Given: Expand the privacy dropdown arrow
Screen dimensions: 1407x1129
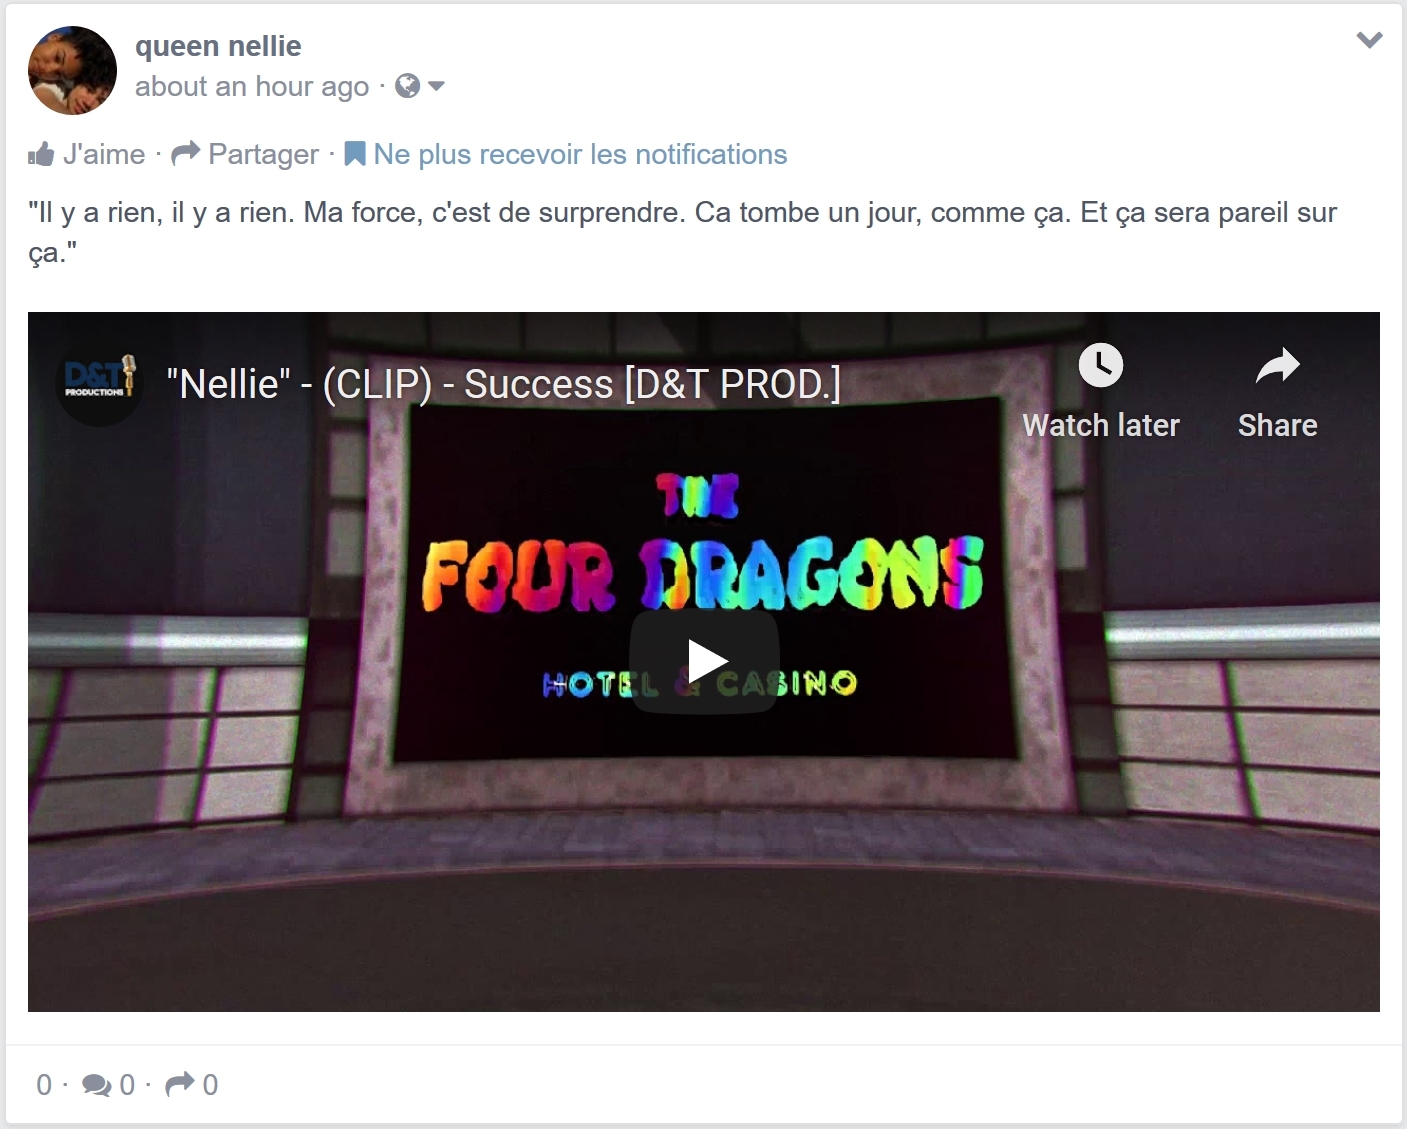Looking at the screenshot, I should point(436,86).
